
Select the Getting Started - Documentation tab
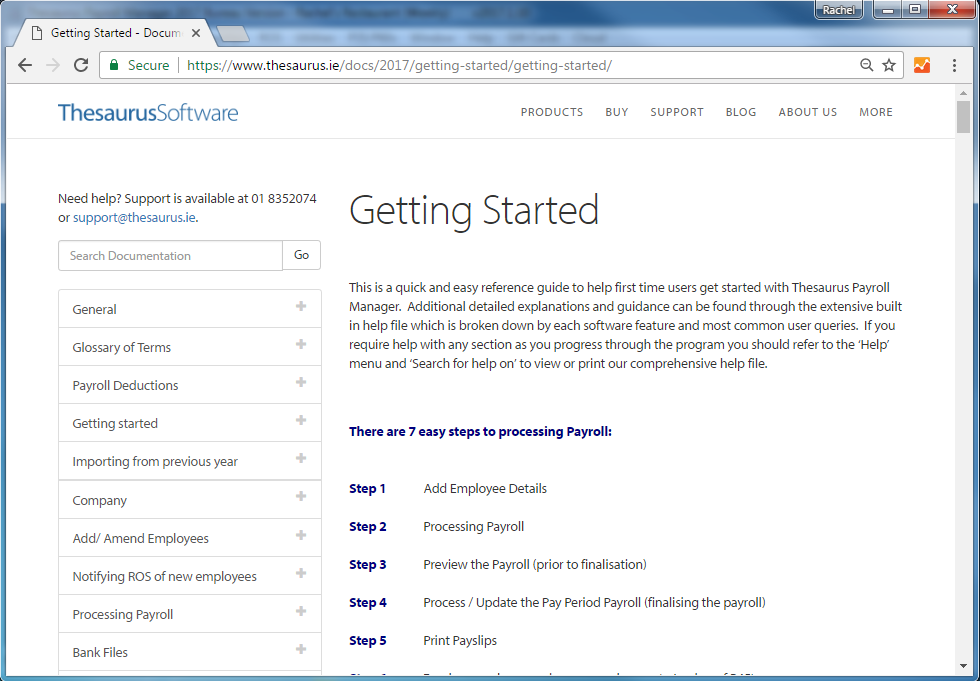(x=116, y=33)
